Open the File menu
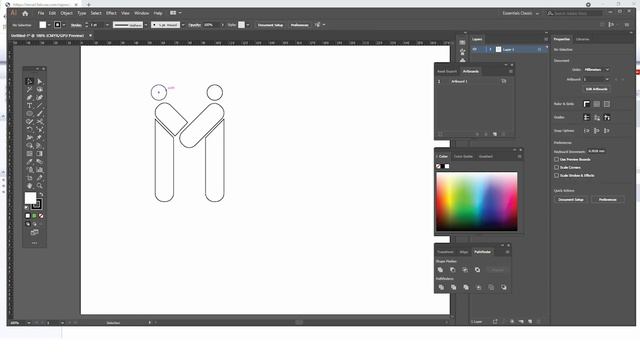 click(x=41, y=13)
